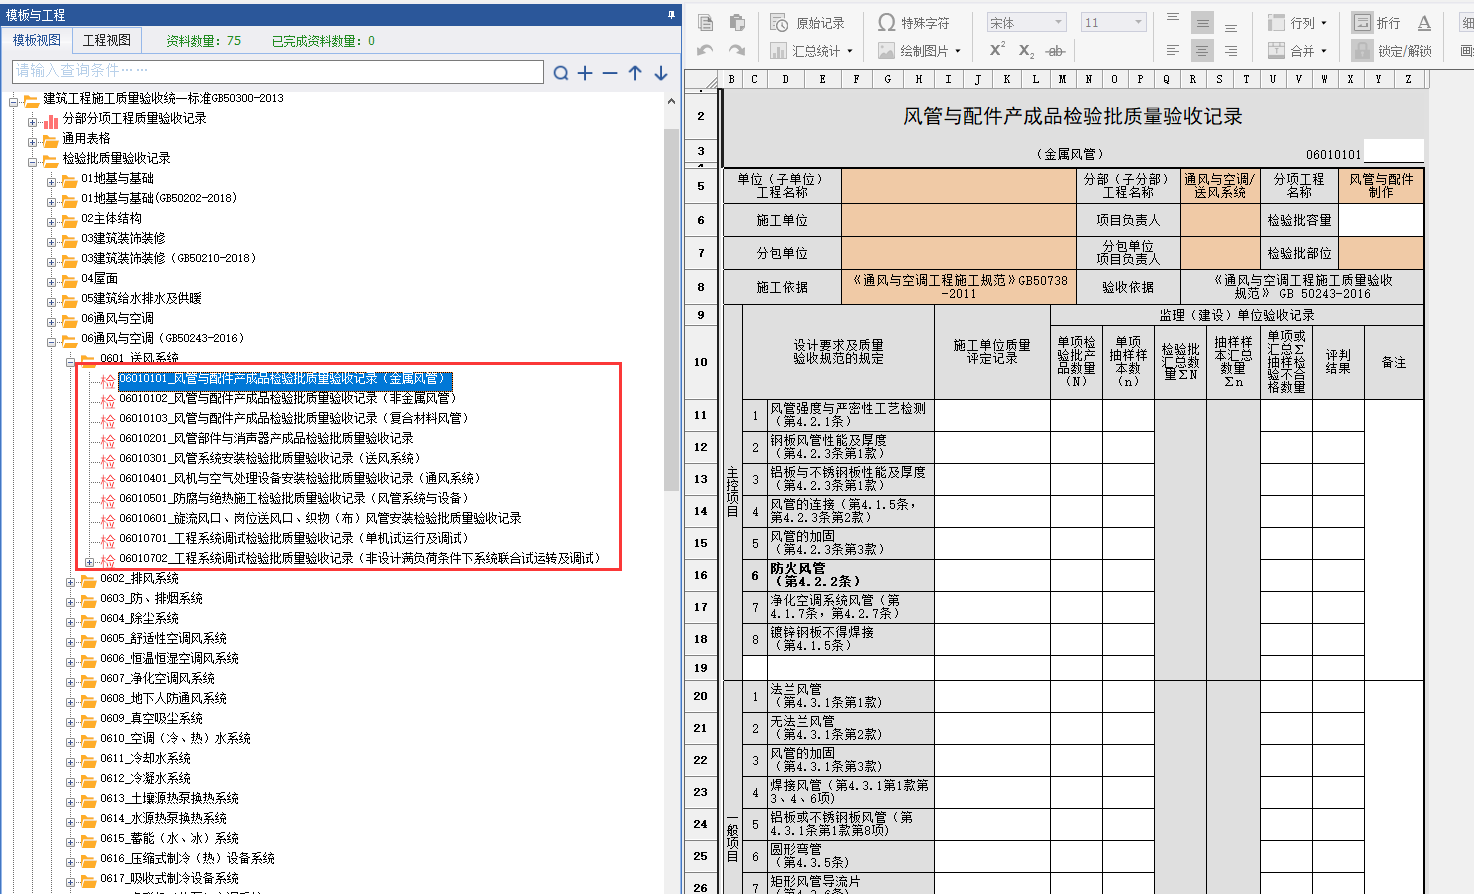
Task: Click the plus icon beside search box
Action: (x=585, y=73)
